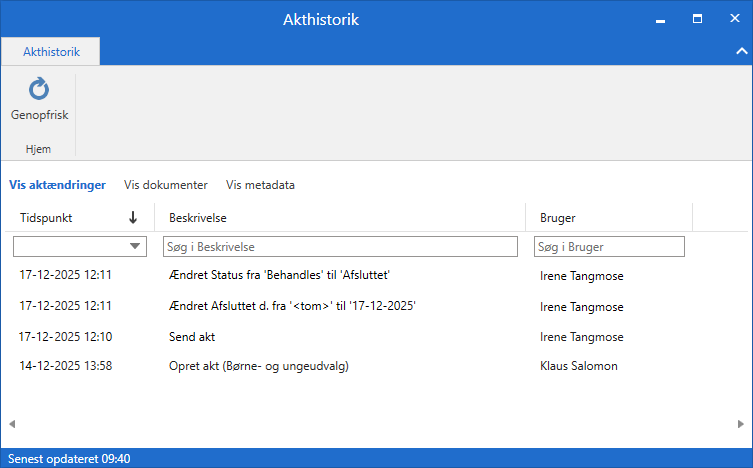Select the 'Send akt' history entry
Image resolution: width=753 pixels, height=468 pixels.
(x=192, y=337)
